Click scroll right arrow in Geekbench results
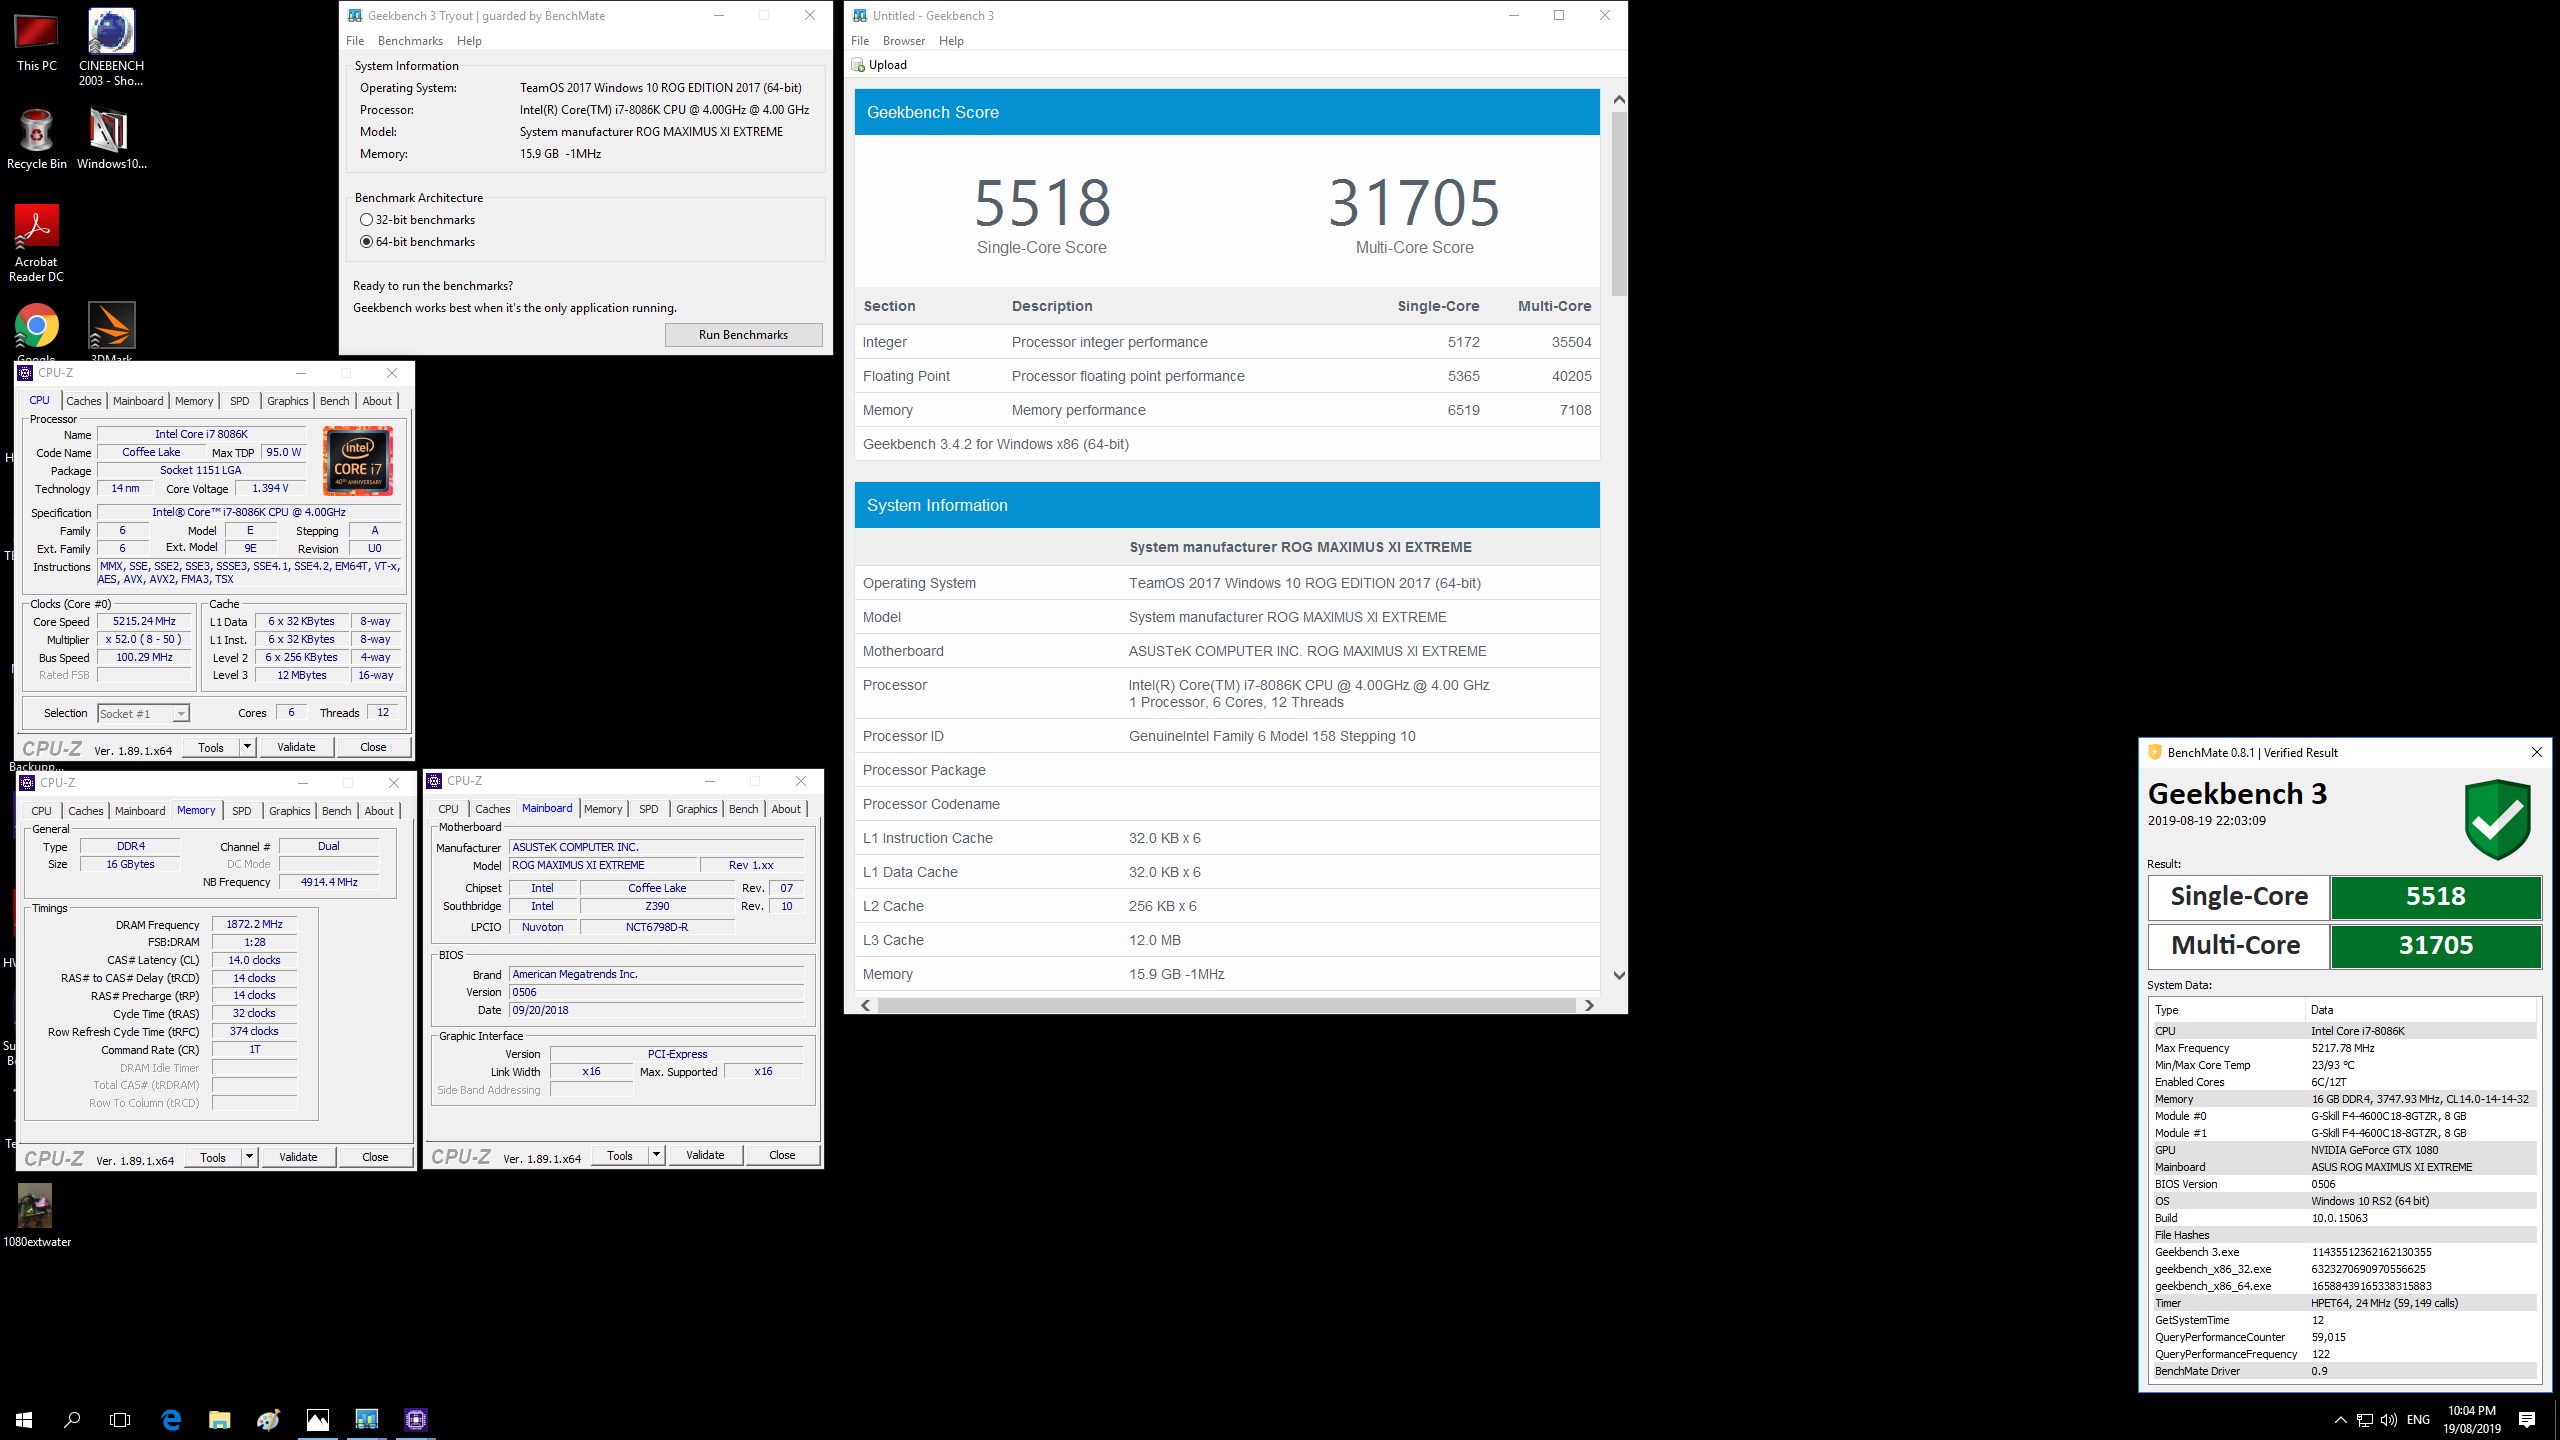Viewport: 2560px width, 1440px height. (1589, 1005)
